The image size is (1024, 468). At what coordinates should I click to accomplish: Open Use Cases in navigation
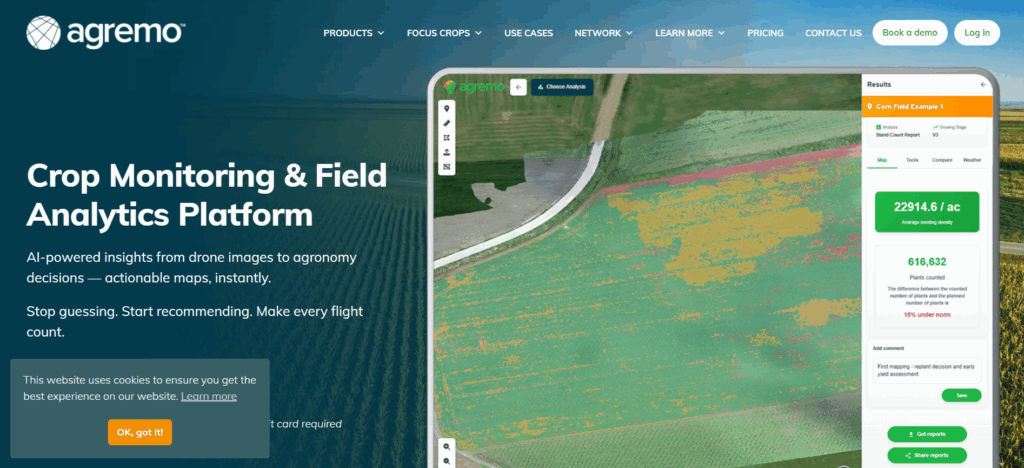[x=528, y=33]
